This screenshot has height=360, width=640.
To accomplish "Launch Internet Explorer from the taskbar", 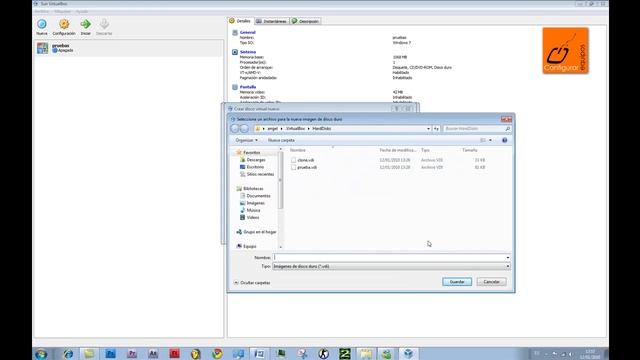I will click(68, 354).
